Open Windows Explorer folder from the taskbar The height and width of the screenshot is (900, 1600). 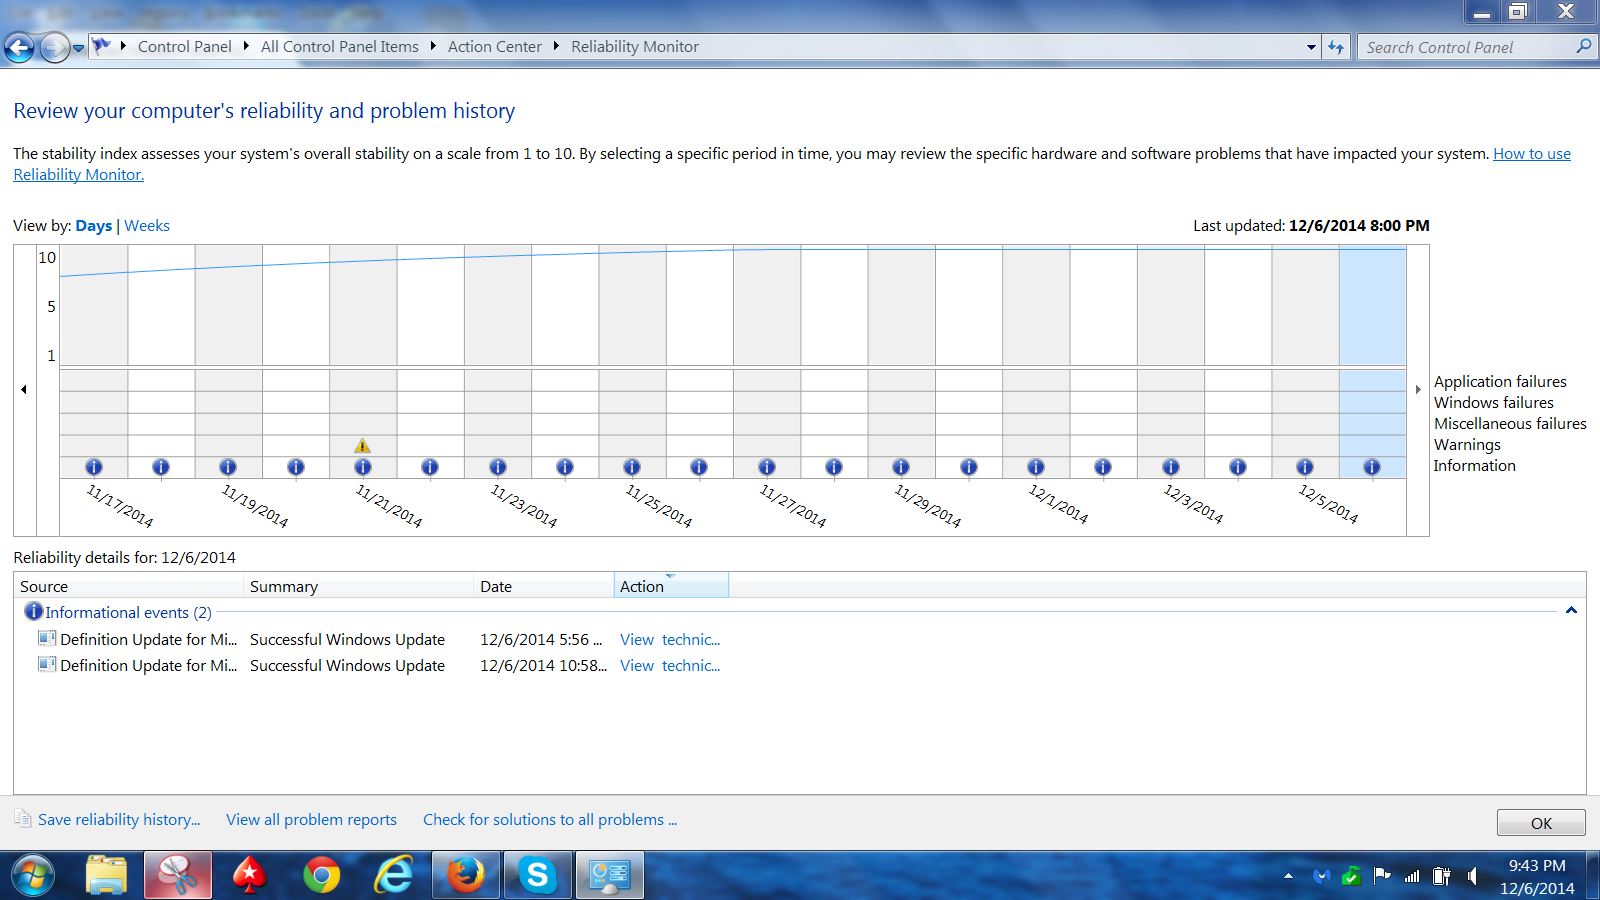click(106, 876)
